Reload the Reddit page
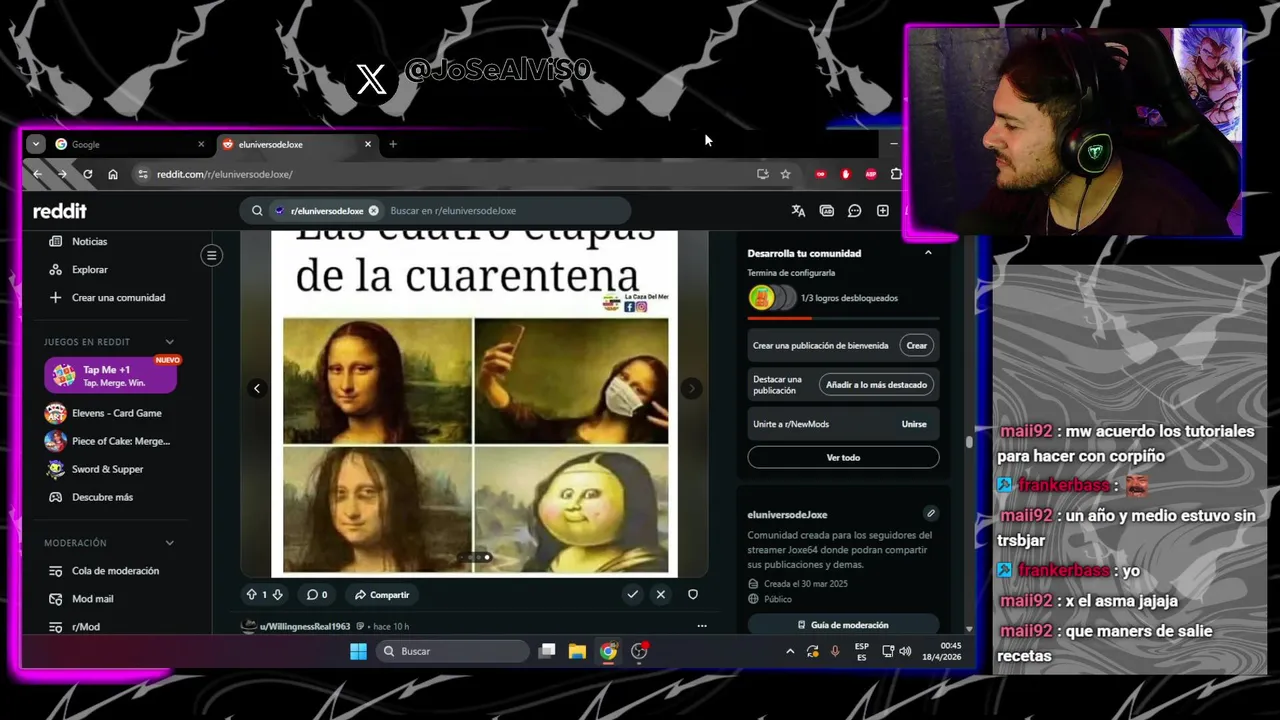This screenshot has width=1280, height=720. pyautogui.click(x=88, y=174)
